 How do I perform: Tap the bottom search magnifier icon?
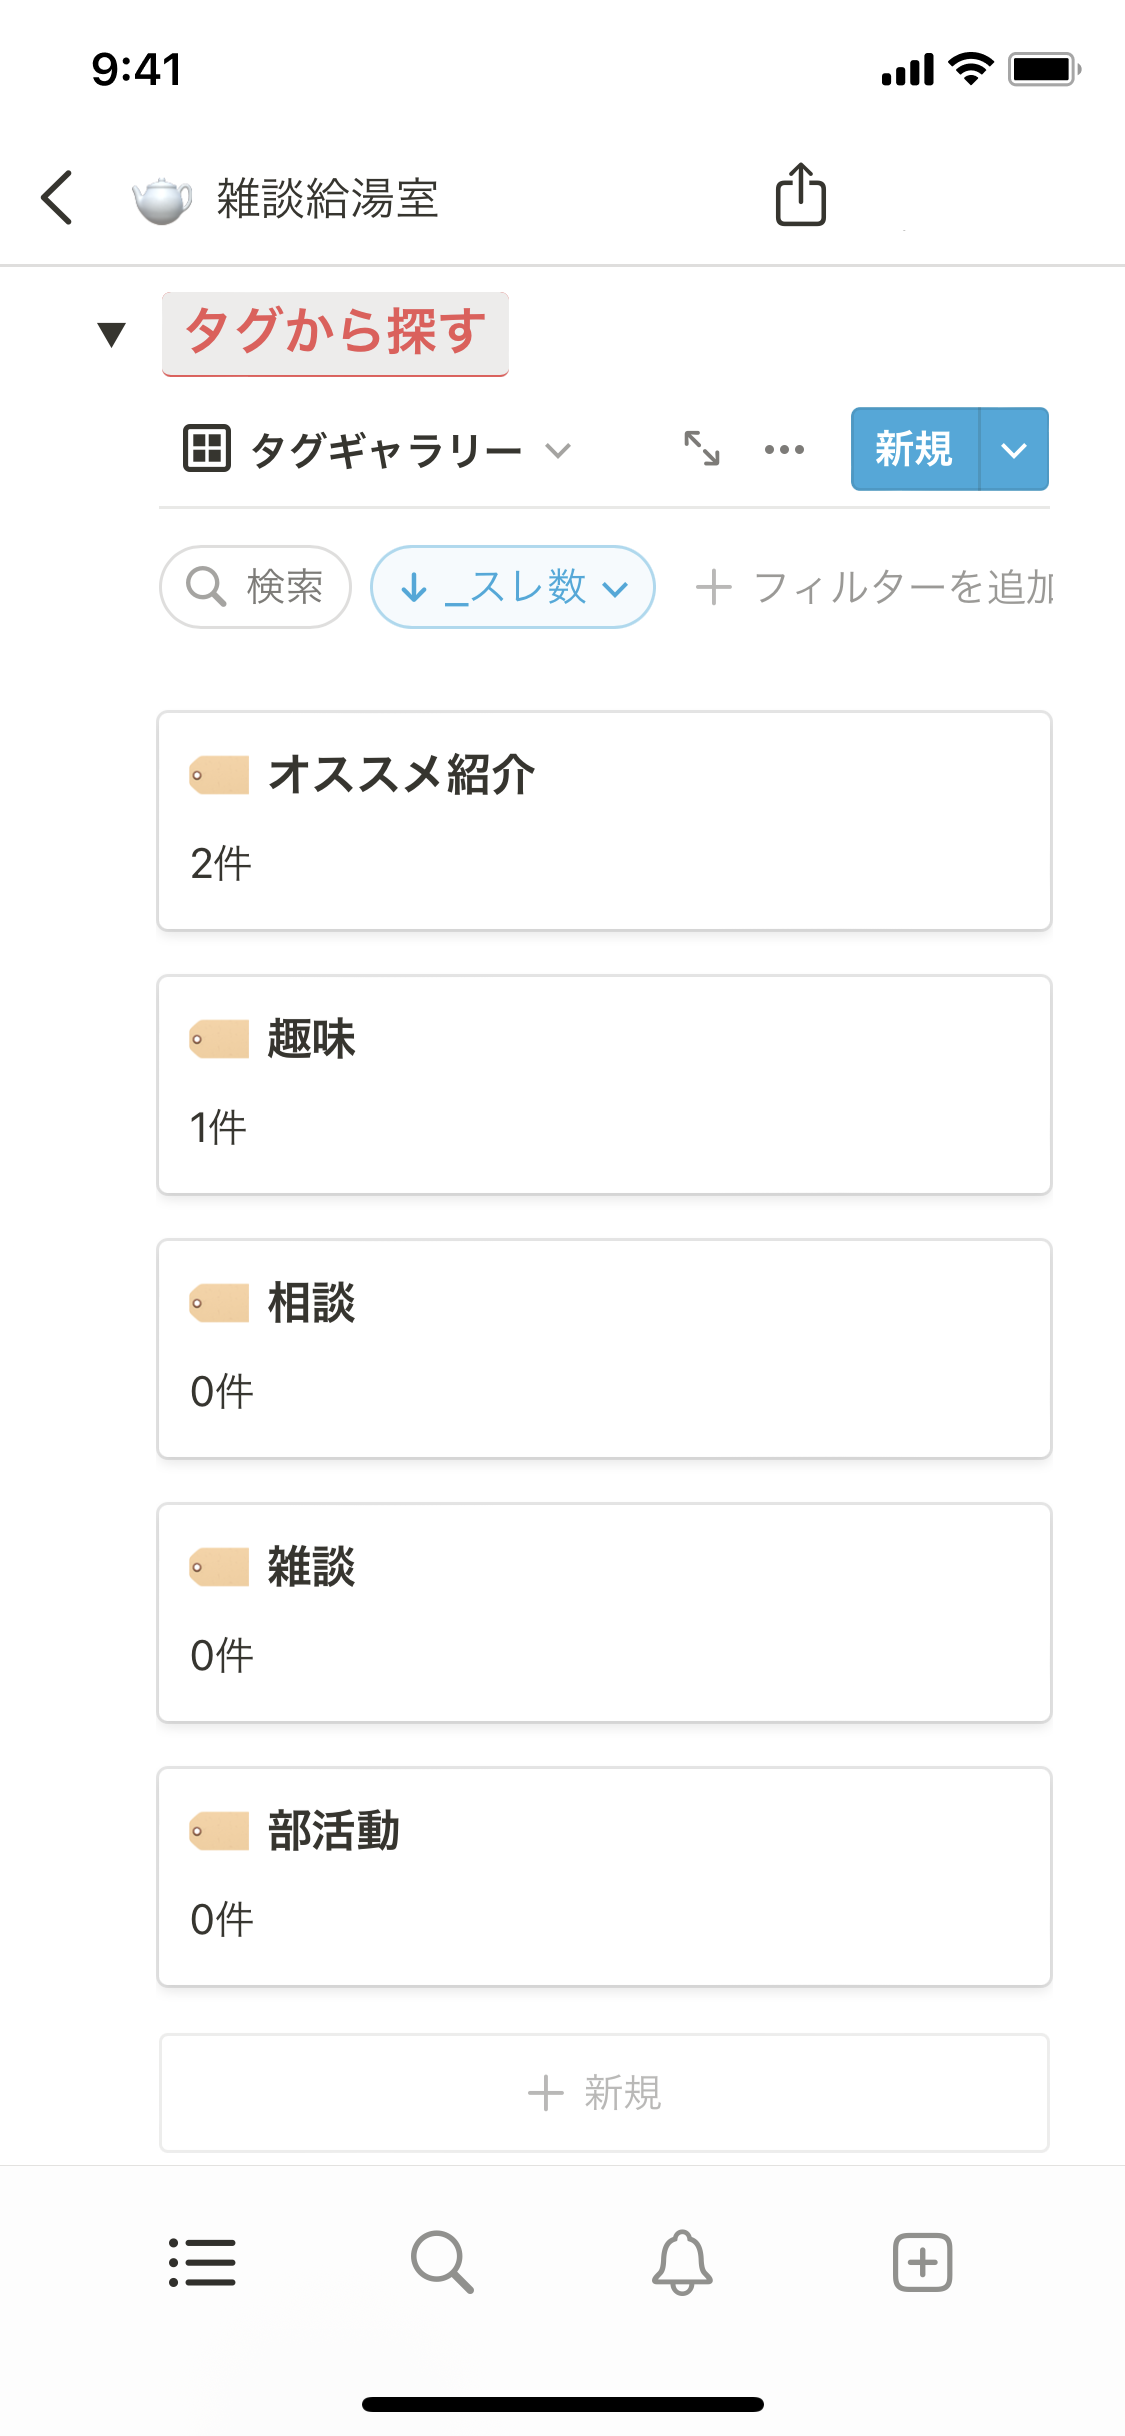[442, 2262]
